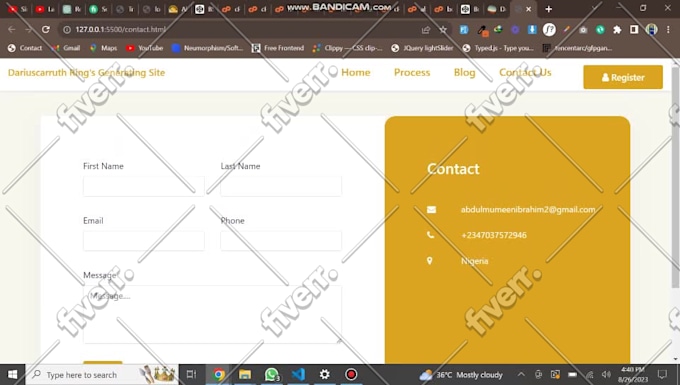Open the Chrome profile avatar

click(651, 29)
